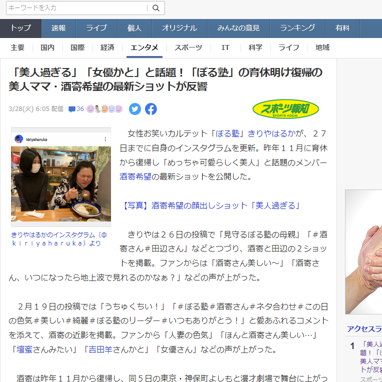This screenshot has height=382, width=382.
Task: Open the アクセスランキング heading
Action: click(x=364, y=329)
